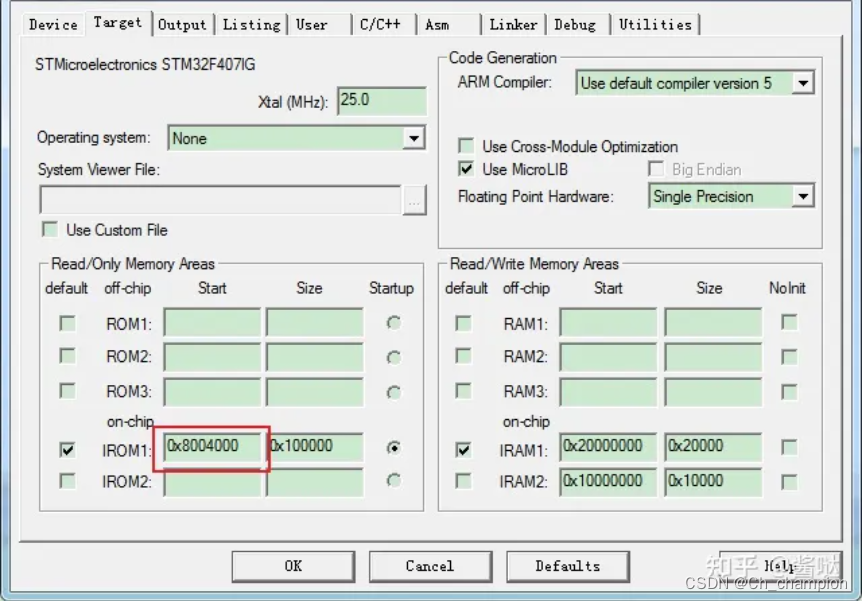Select the Output tab
Screen dimensions: 862x601
click(182, 24)
